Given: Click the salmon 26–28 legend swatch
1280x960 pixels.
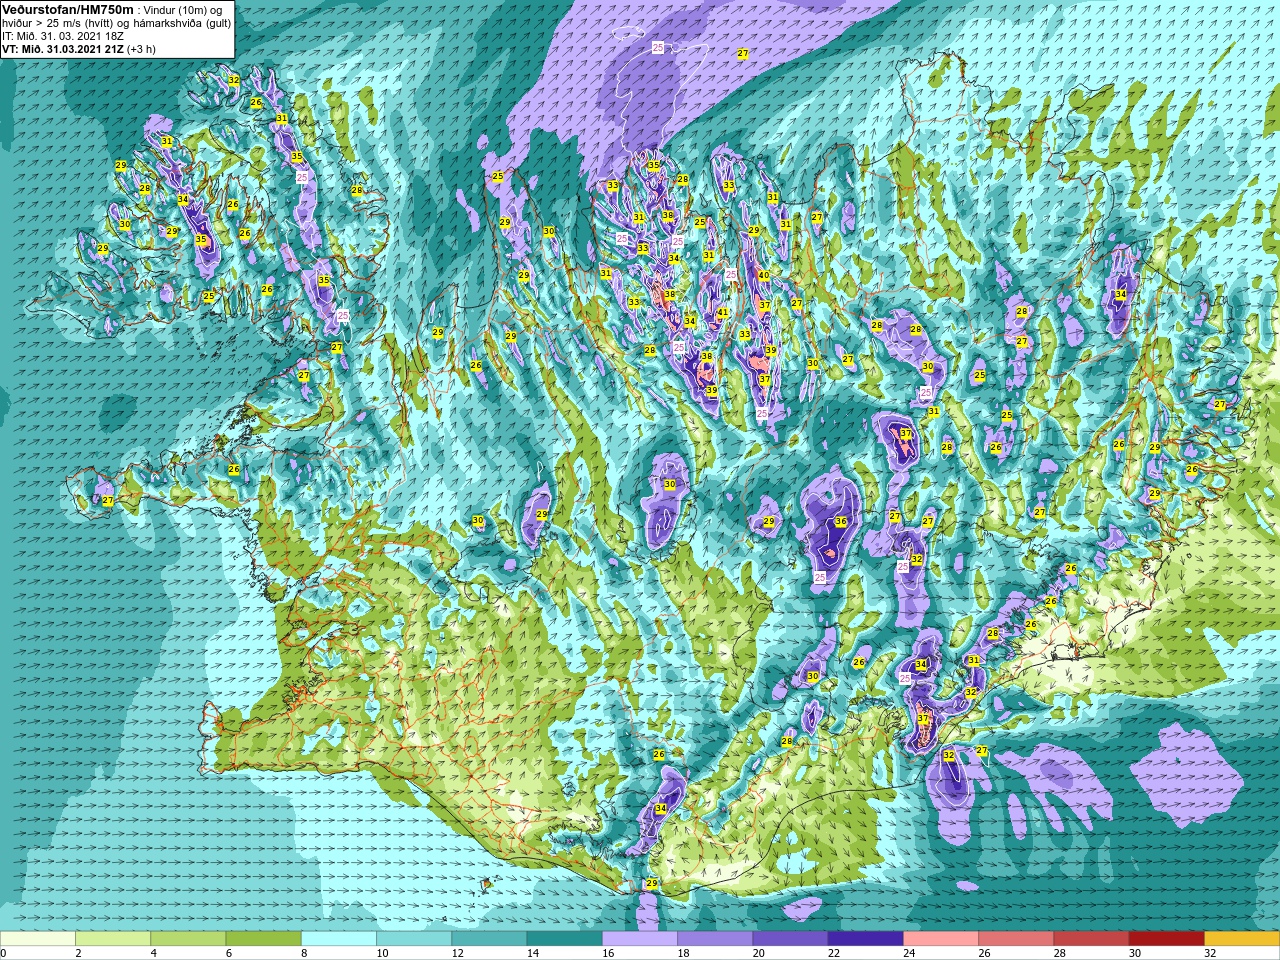Looking at the screenshot, I should [1016, 939].
